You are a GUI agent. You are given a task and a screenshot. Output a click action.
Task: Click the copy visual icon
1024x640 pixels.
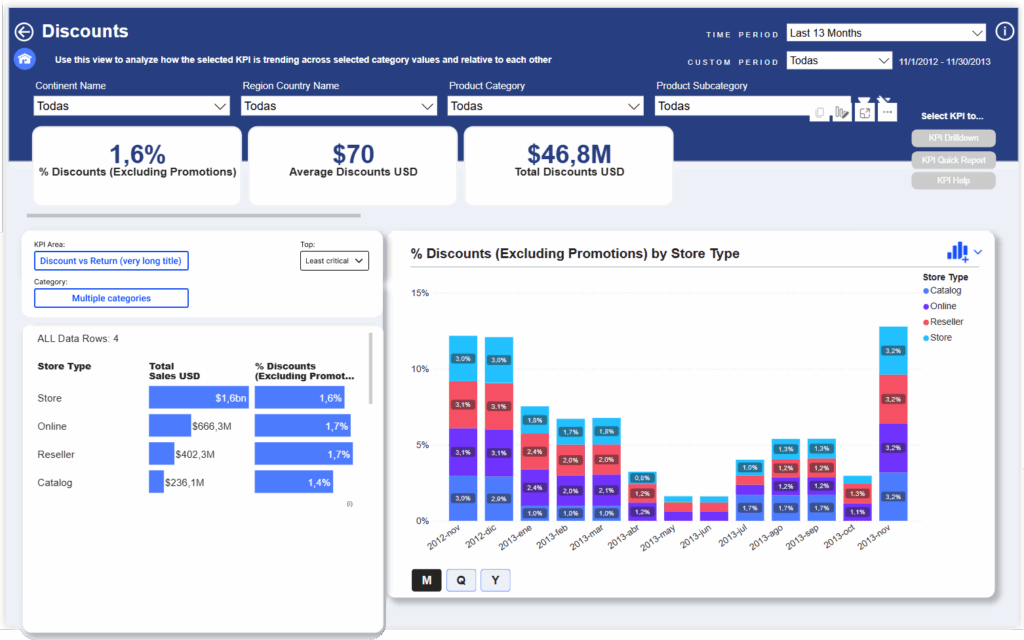pos(820,113)
